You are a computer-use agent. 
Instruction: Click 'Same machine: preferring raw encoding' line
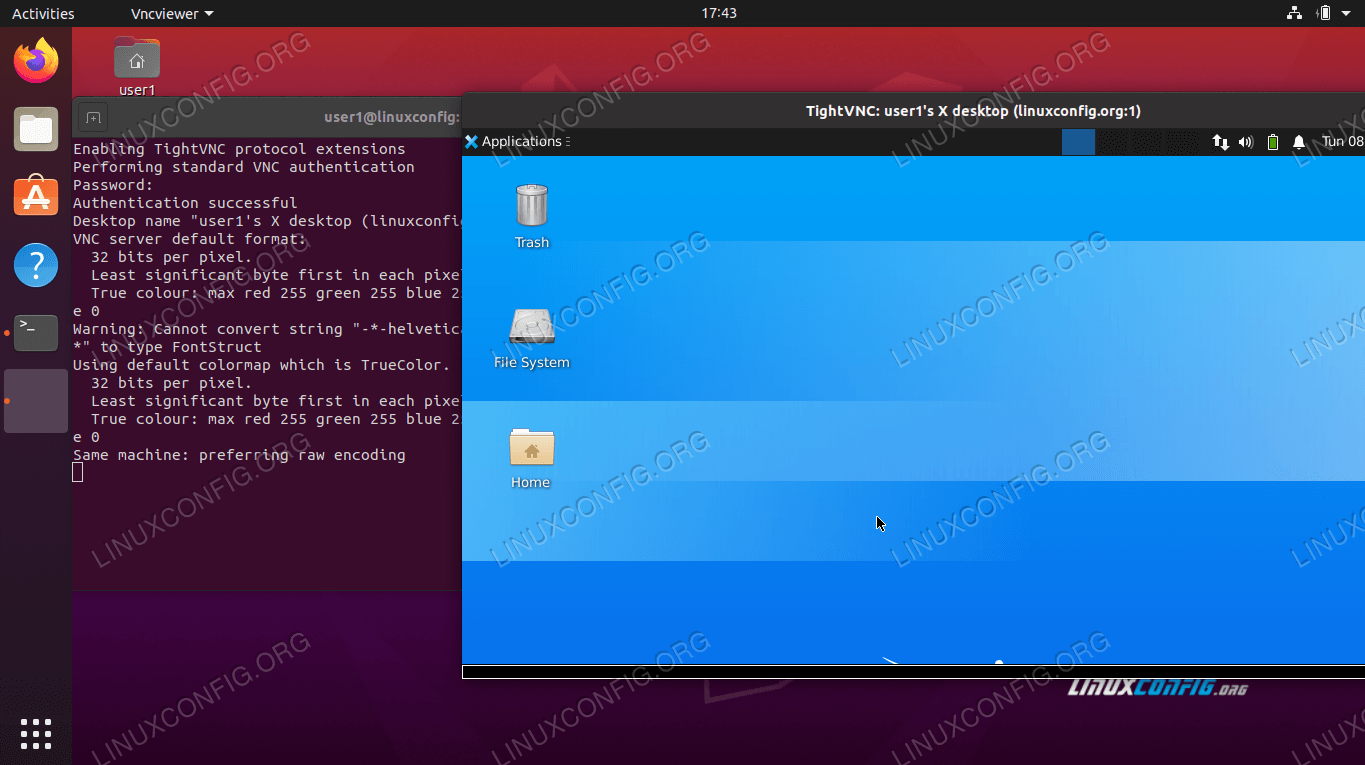click(239, 455)
